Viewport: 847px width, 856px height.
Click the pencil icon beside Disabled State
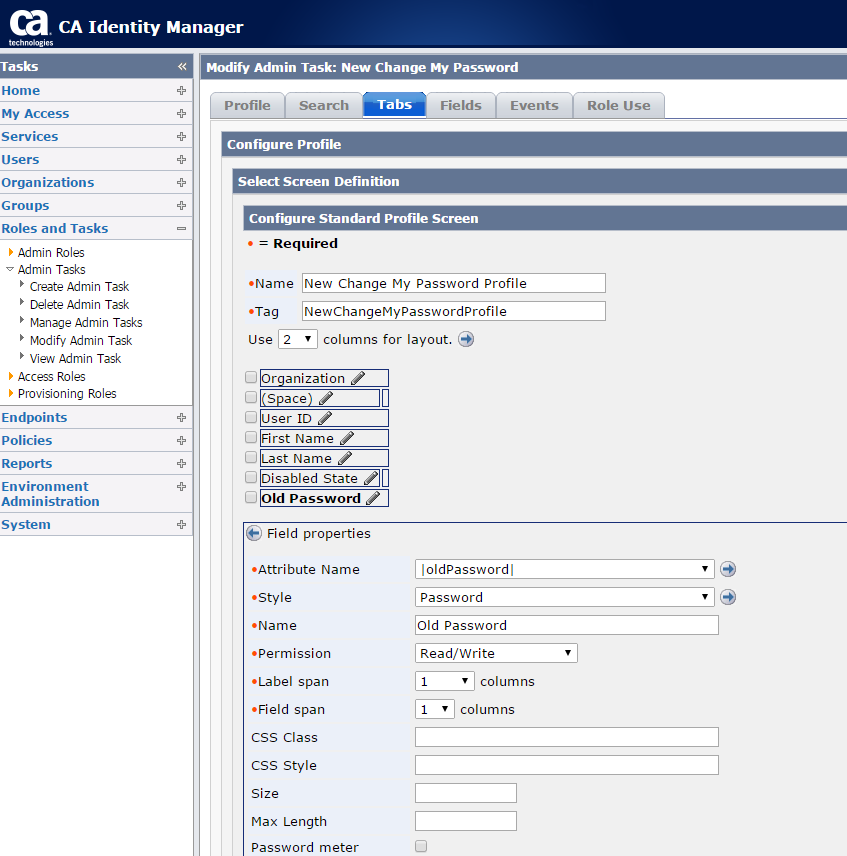pos(370,478)
